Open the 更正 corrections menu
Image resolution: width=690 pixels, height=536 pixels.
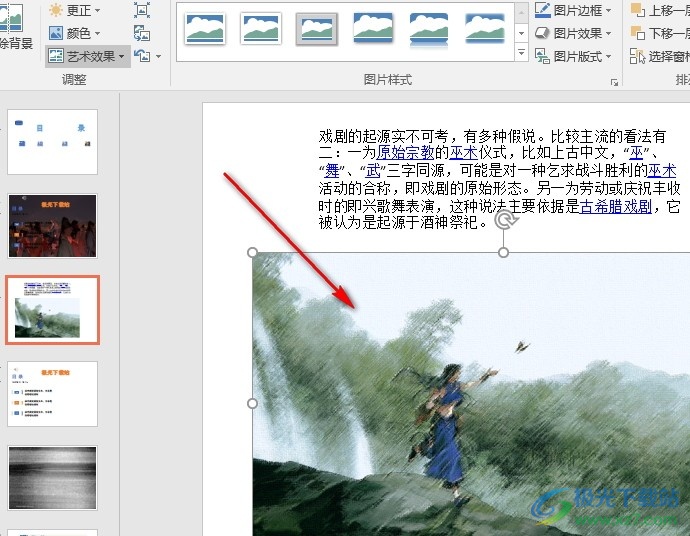(75, 10)
